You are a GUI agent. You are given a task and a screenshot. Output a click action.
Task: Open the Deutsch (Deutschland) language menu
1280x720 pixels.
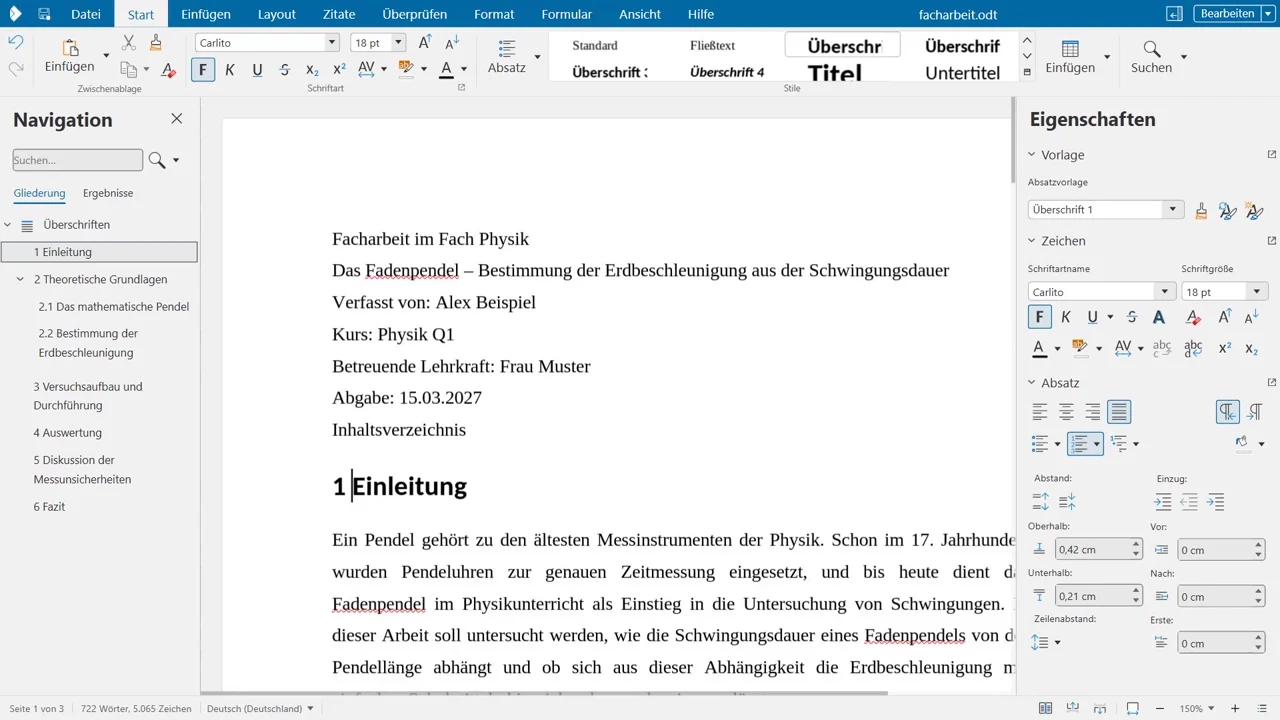260,708
